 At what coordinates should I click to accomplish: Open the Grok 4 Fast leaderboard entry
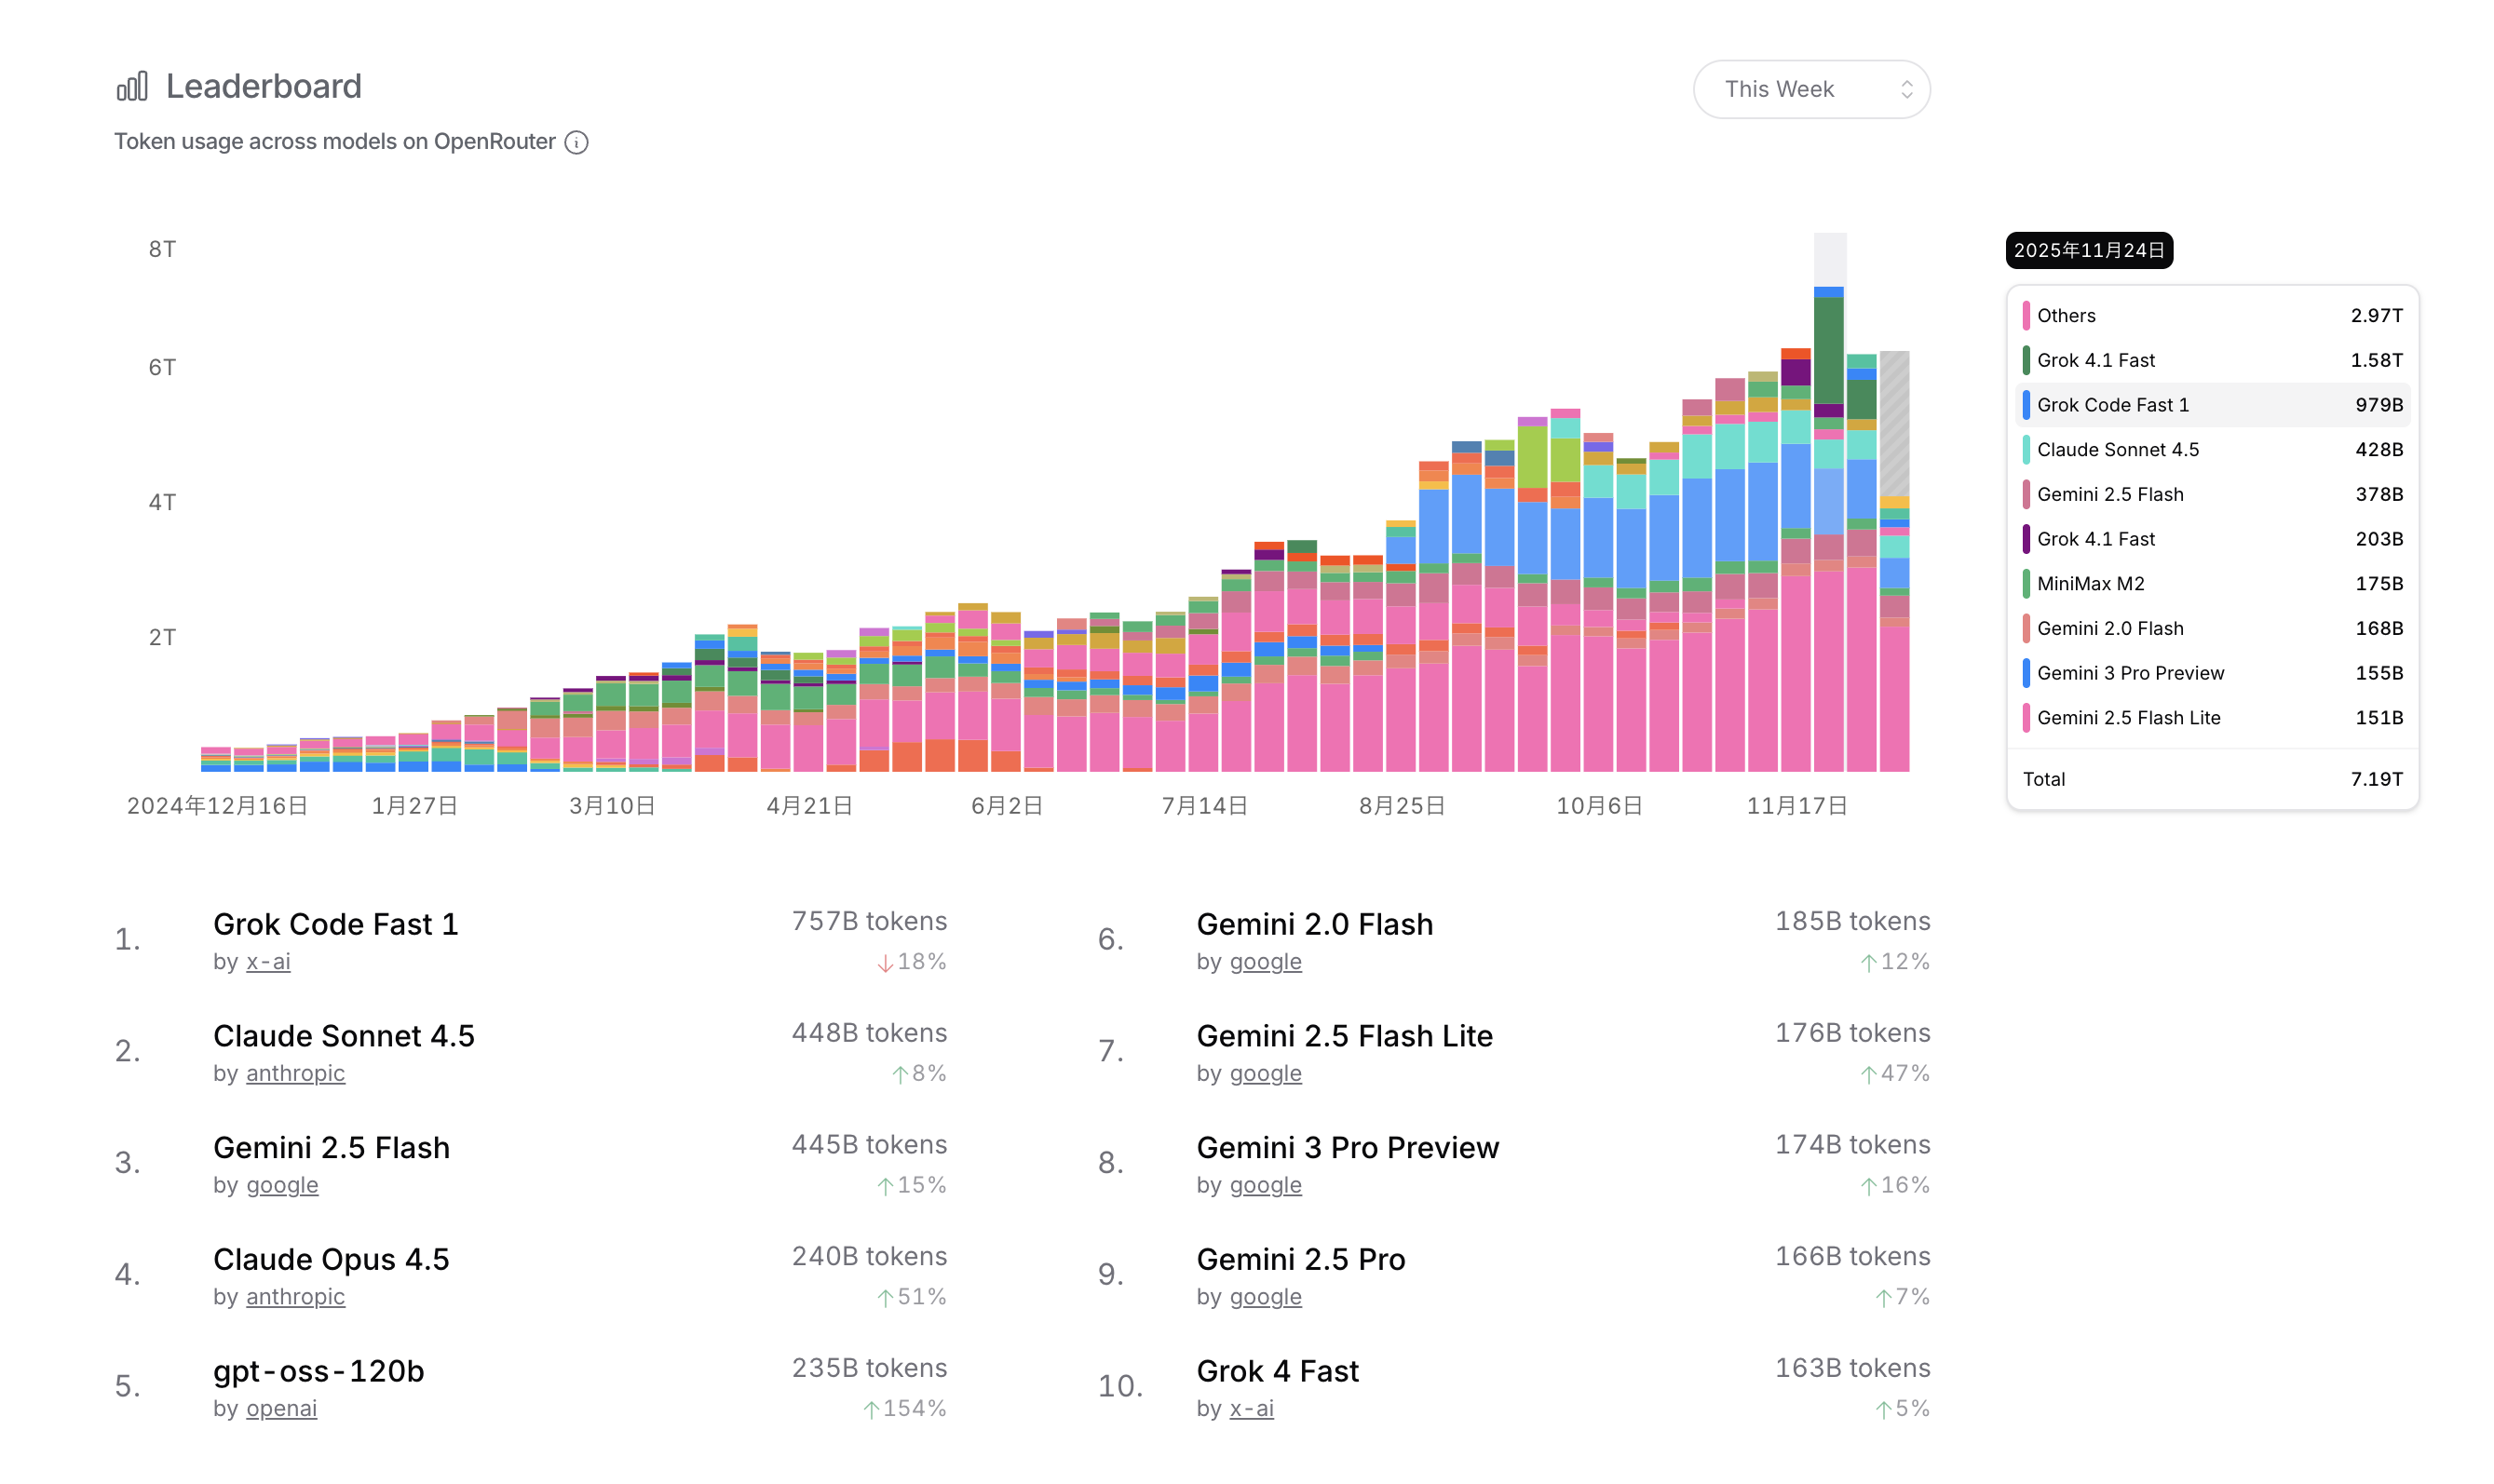click(1277, 1371)
